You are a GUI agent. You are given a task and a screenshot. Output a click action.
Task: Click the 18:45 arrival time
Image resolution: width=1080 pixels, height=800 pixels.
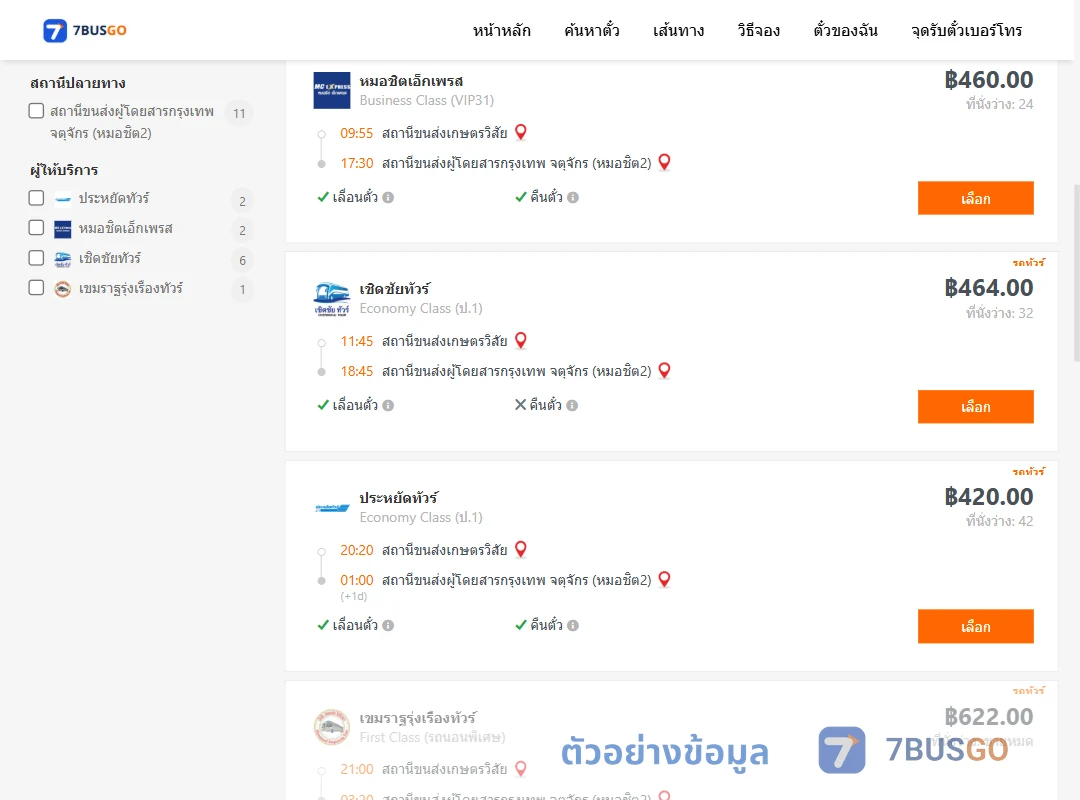(x=356, y=371)
